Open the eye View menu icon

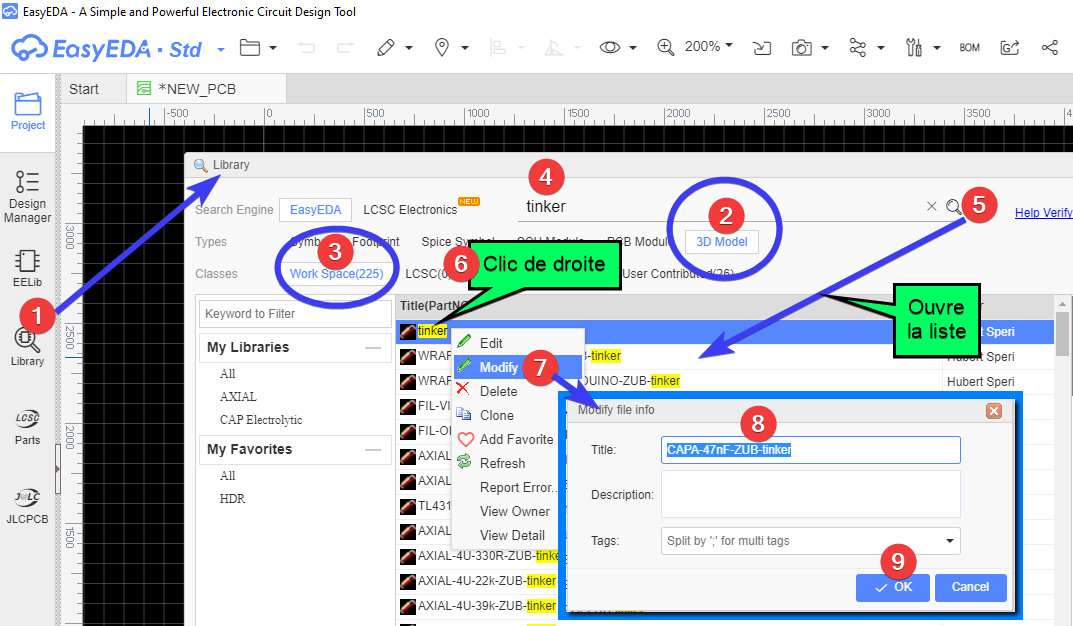tap(610, 47)
